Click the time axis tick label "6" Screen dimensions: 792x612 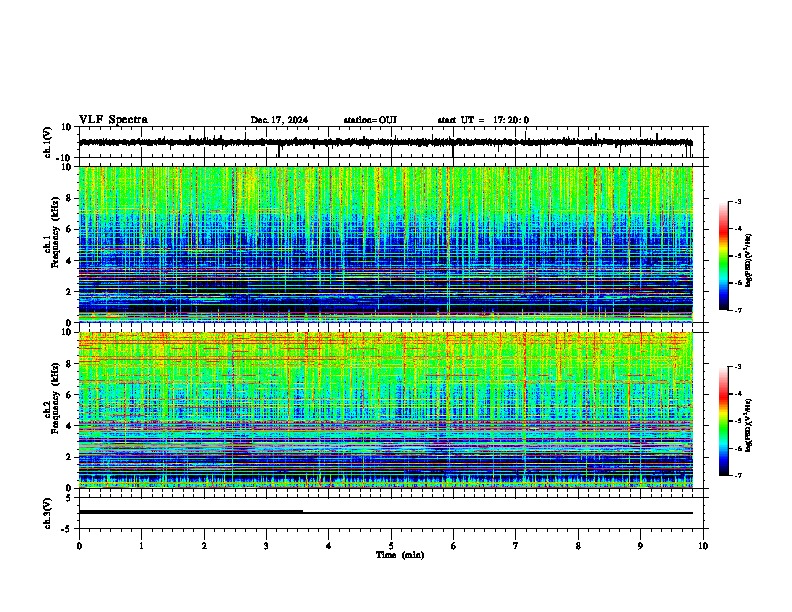454,546
